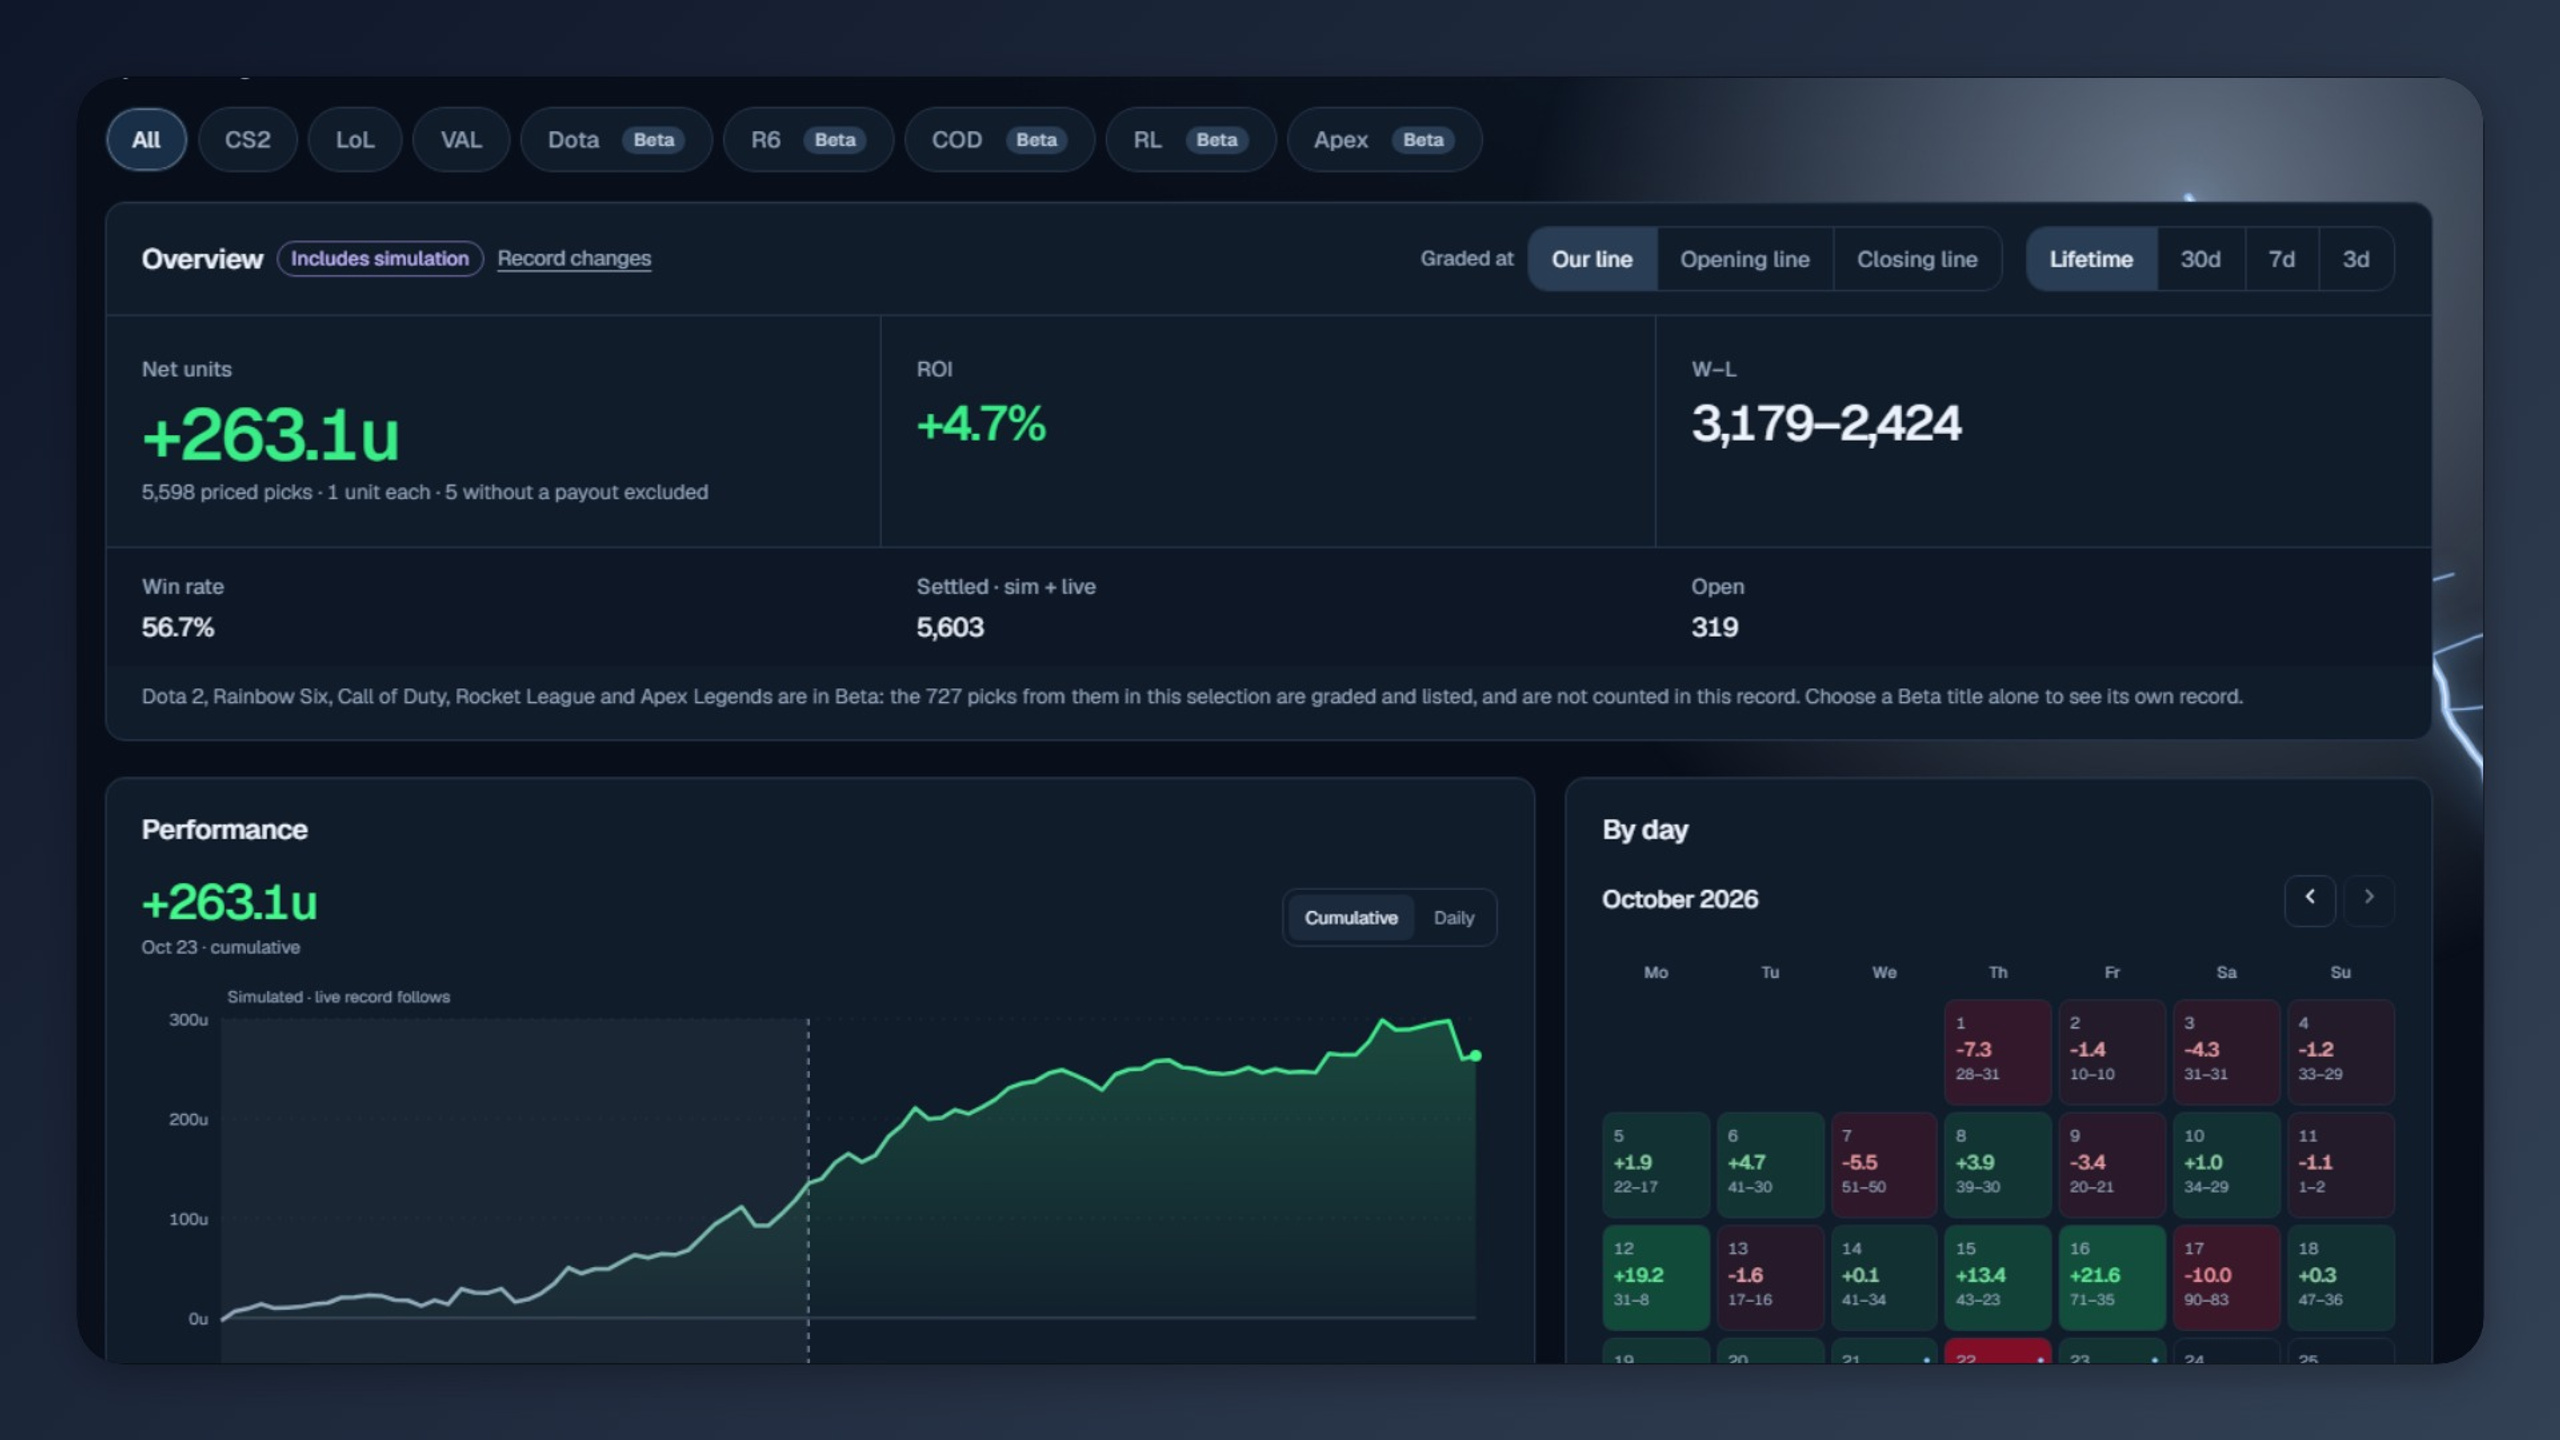The width and height of the screenshot is (2560, 1440).
Task: Filter by CS2 picks
Action: point(247,140)
